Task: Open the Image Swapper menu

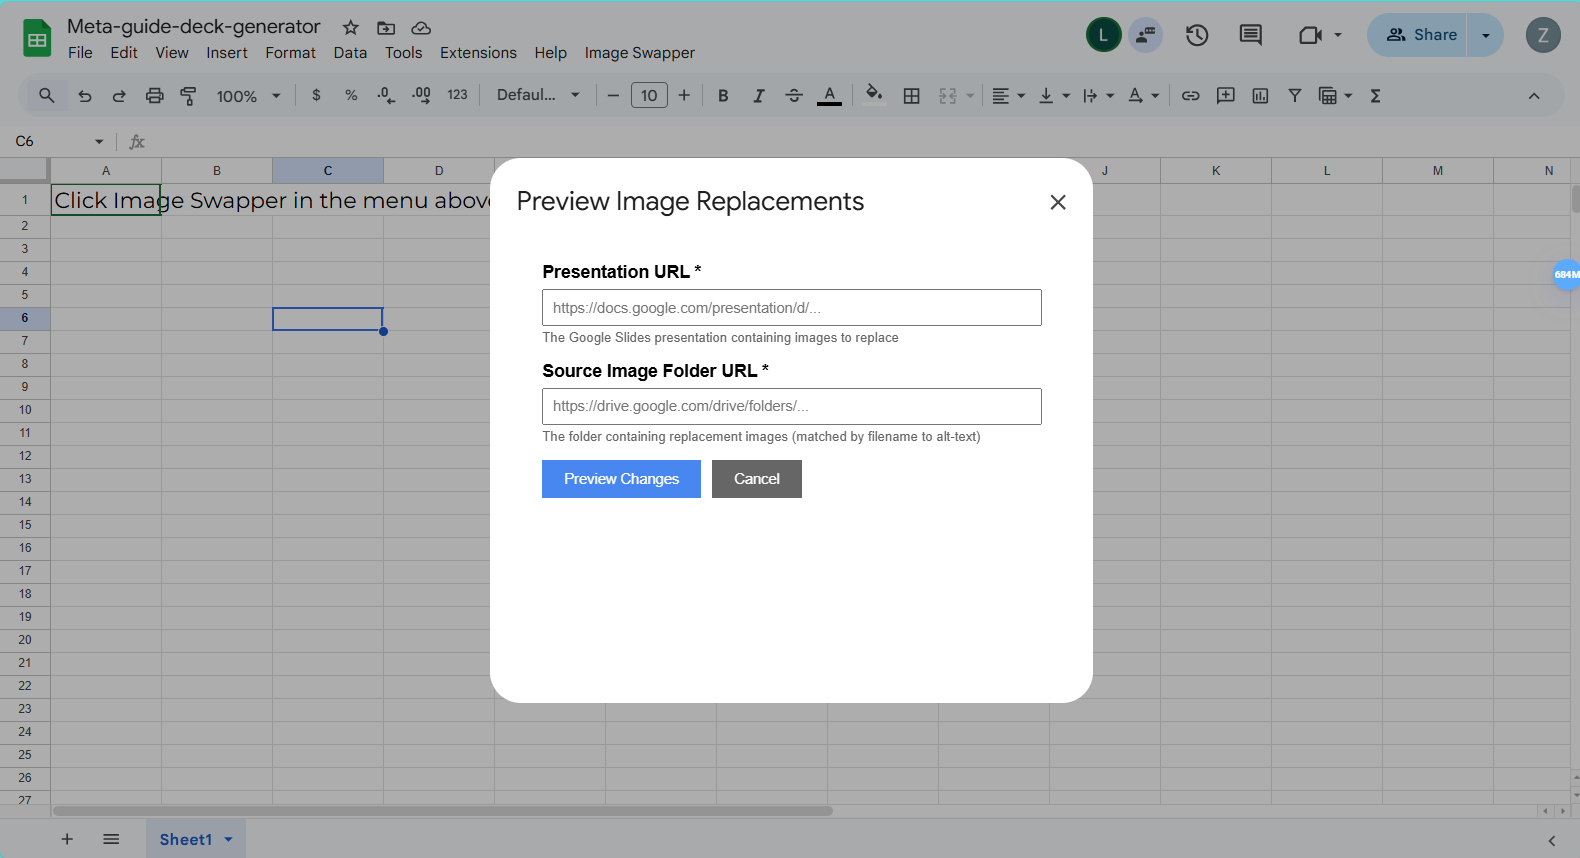Action: (x=639, y=53)
